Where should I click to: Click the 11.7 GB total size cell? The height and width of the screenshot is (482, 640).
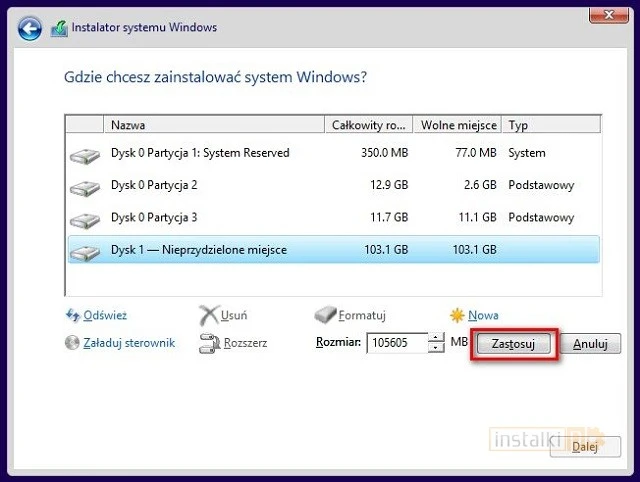389,217
